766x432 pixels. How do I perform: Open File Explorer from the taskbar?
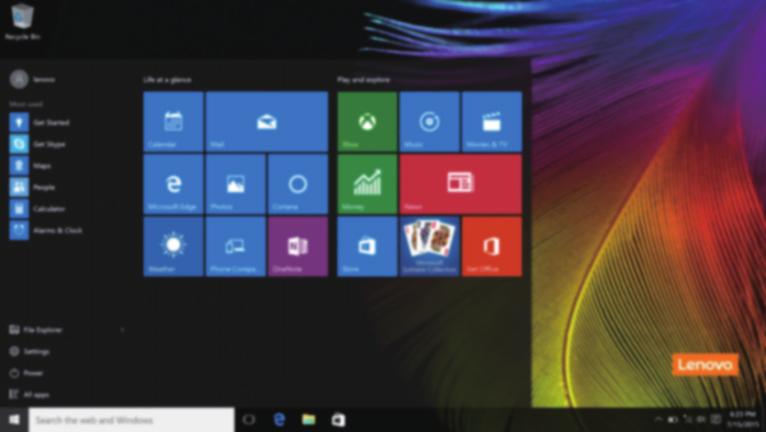(309, 420)
